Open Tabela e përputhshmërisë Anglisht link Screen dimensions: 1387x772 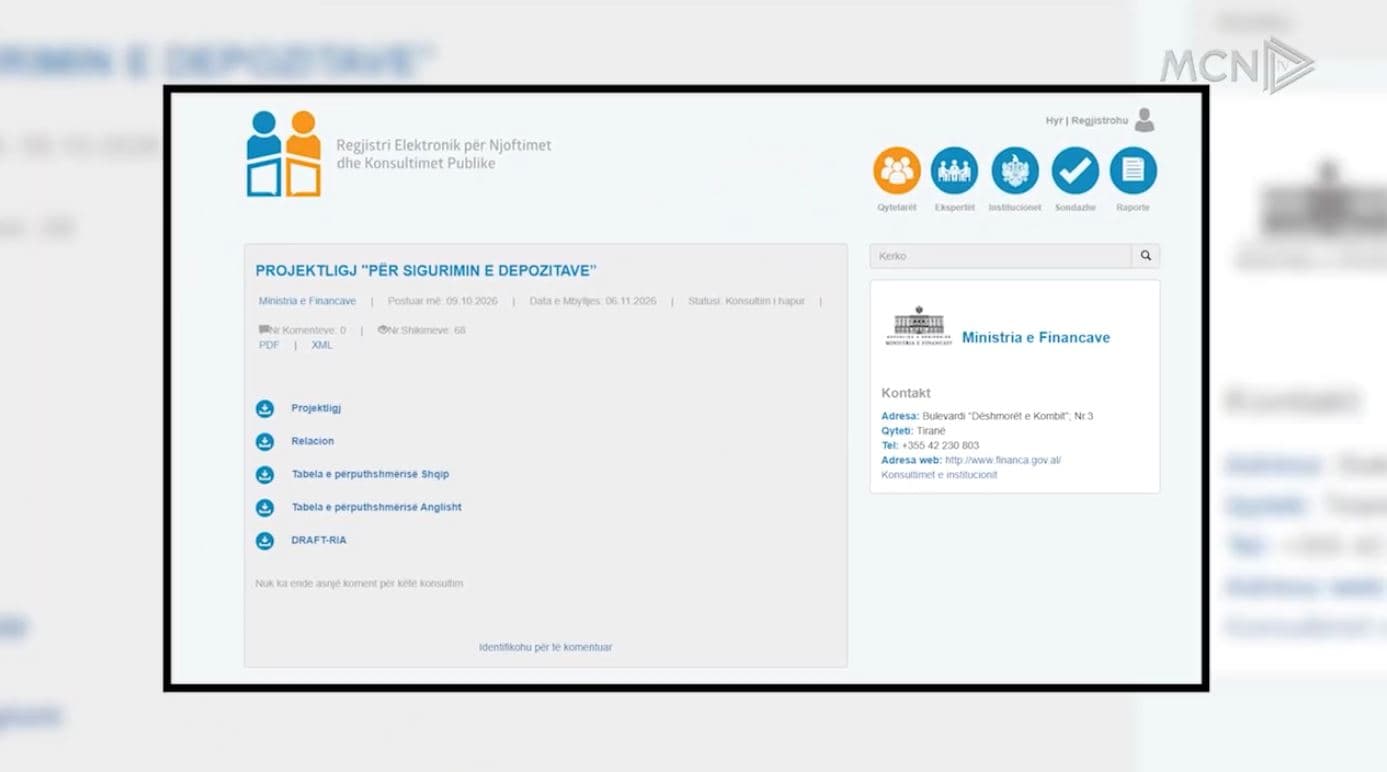tap(376, 507)
